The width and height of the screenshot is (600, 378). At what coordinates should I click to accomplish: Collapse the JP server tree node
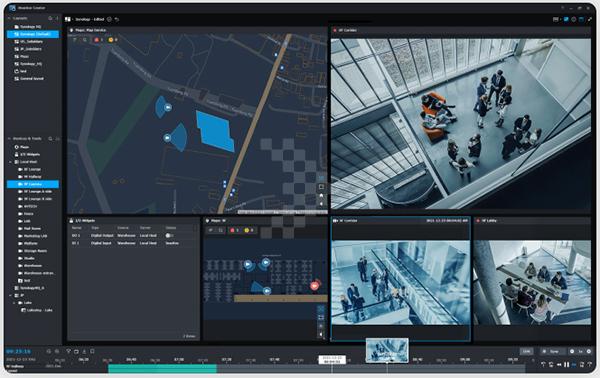(x=10, y=295)
